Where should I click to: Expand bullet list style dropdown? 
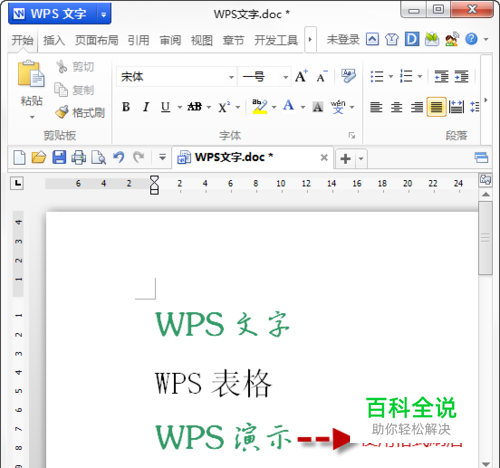tap(391, 77)
